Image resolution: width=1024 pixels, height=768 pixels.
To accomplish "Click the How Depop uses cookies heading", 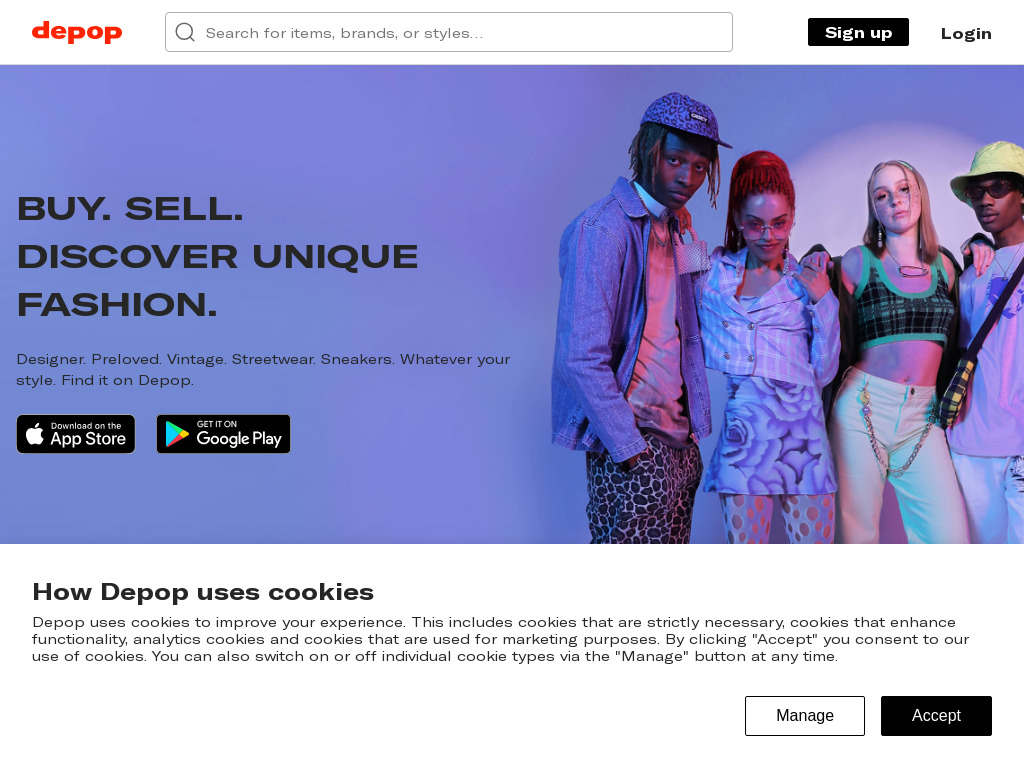I will [x=203, y=592].
